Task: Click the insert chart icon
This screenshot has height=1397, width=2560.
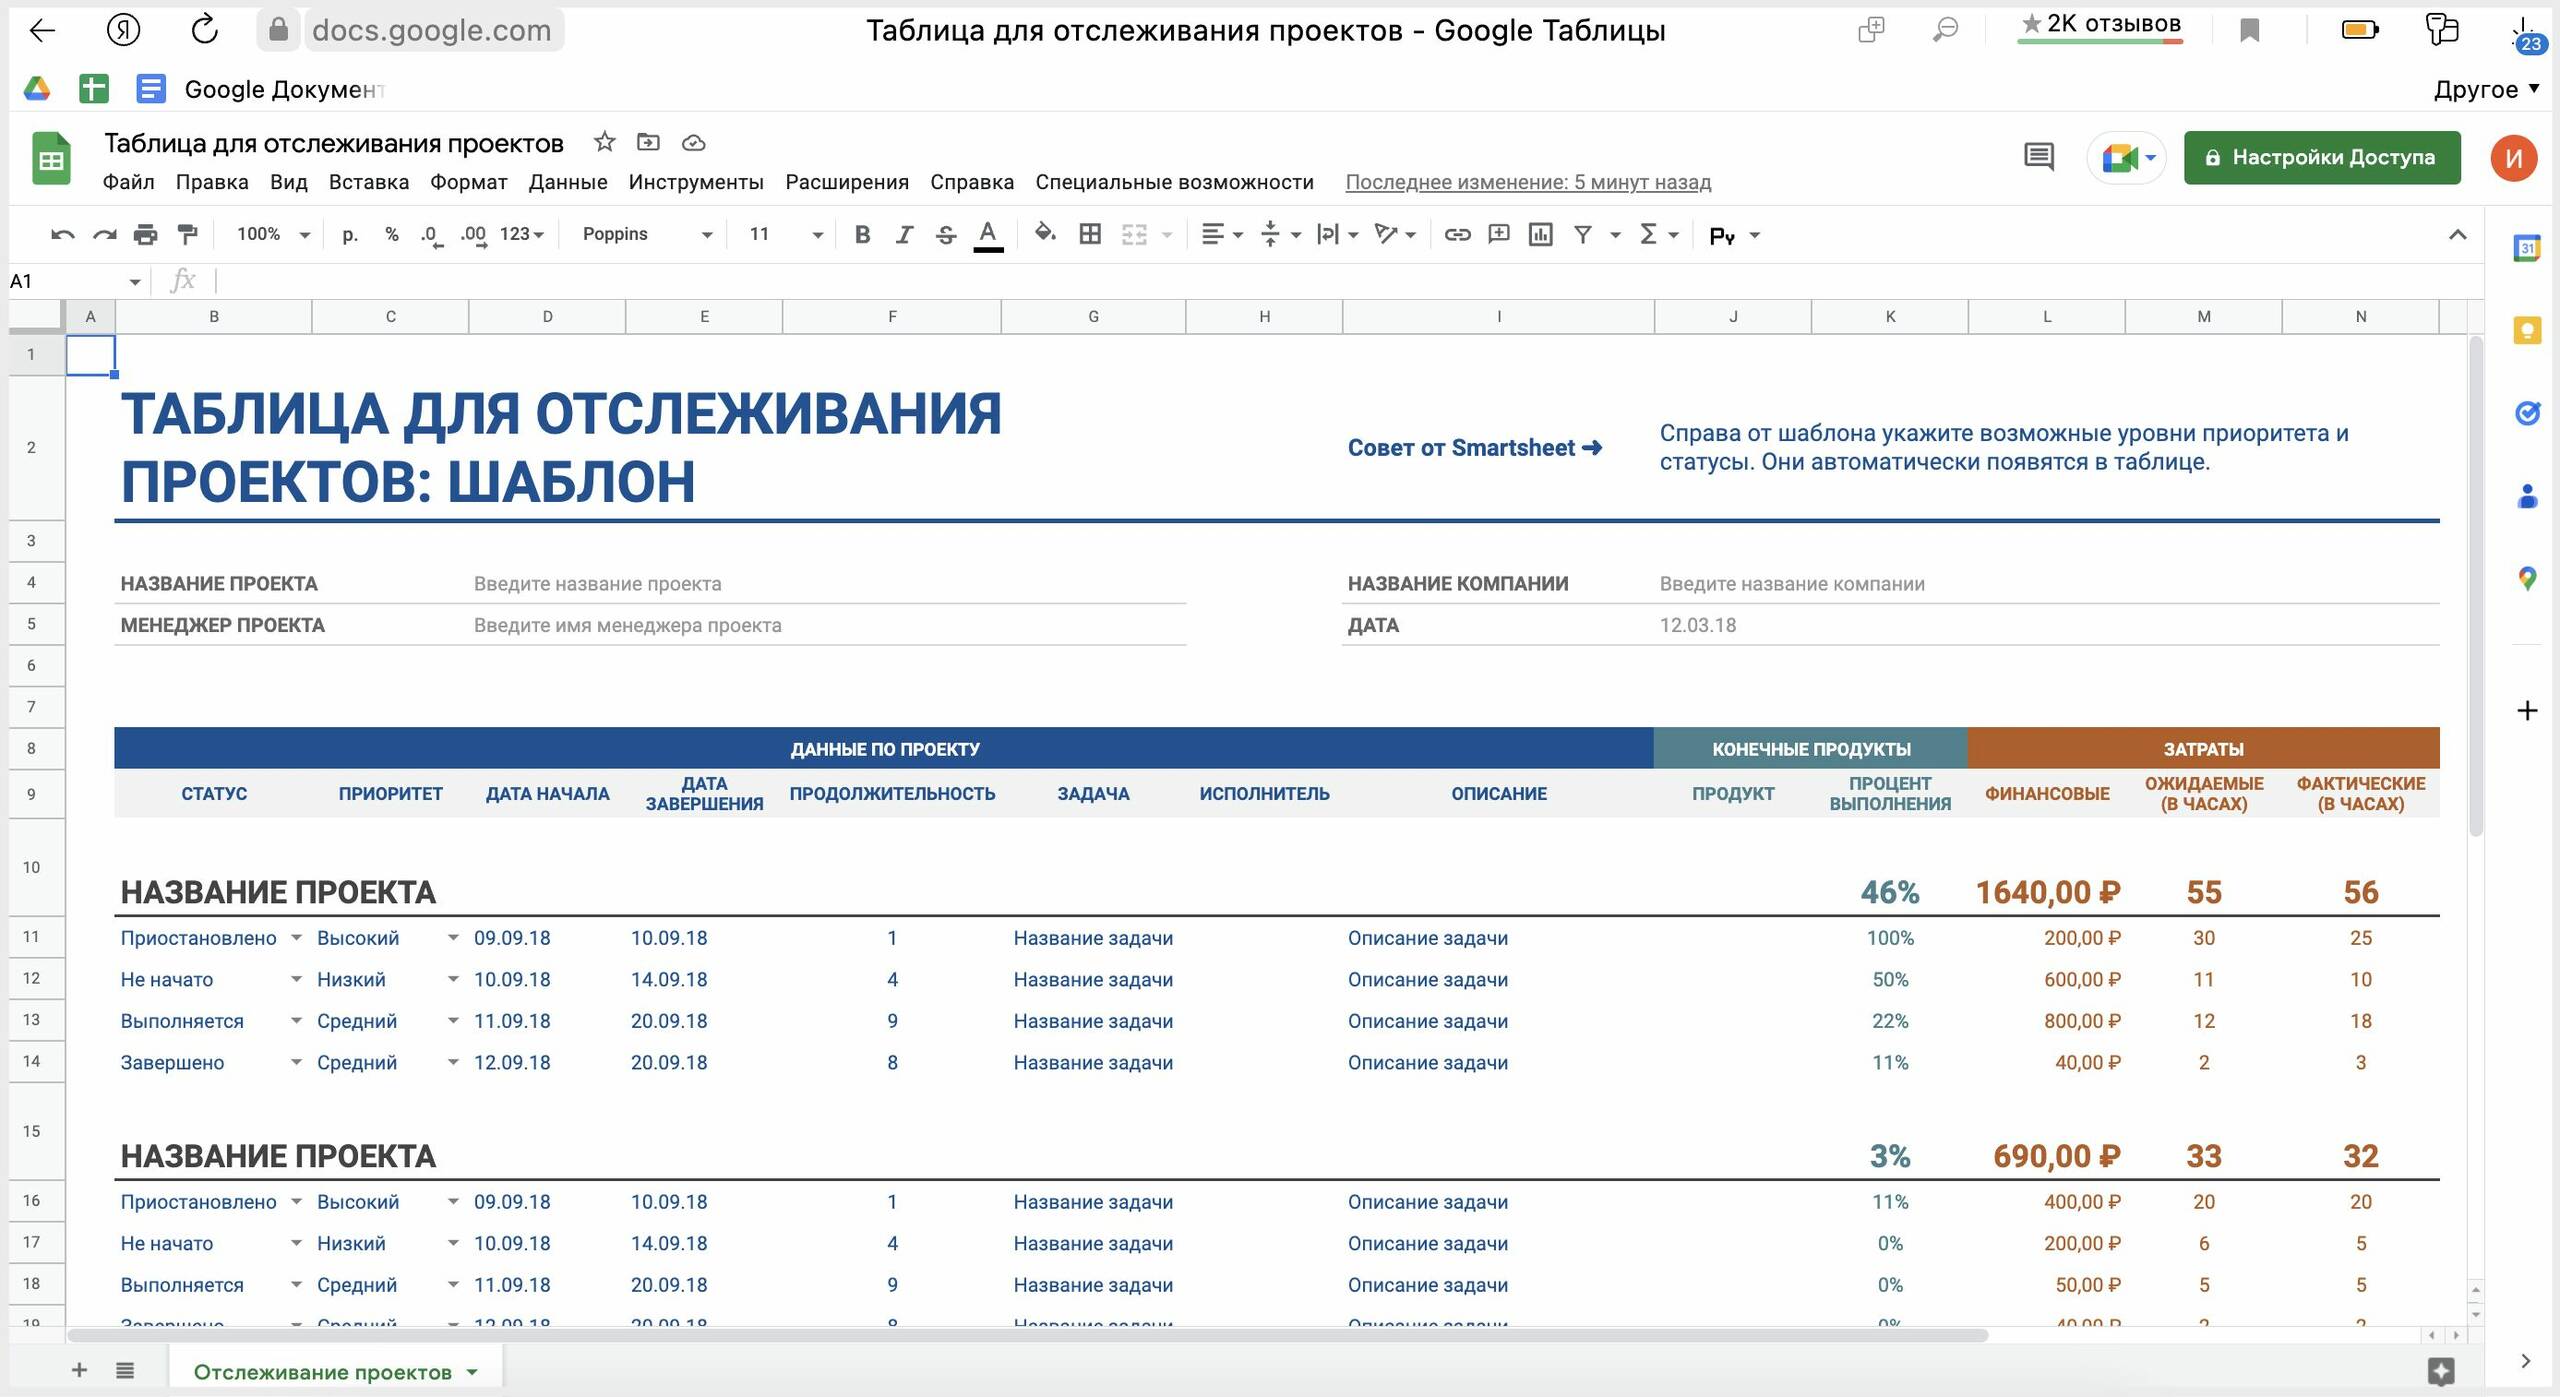Action: [1540, 234]
